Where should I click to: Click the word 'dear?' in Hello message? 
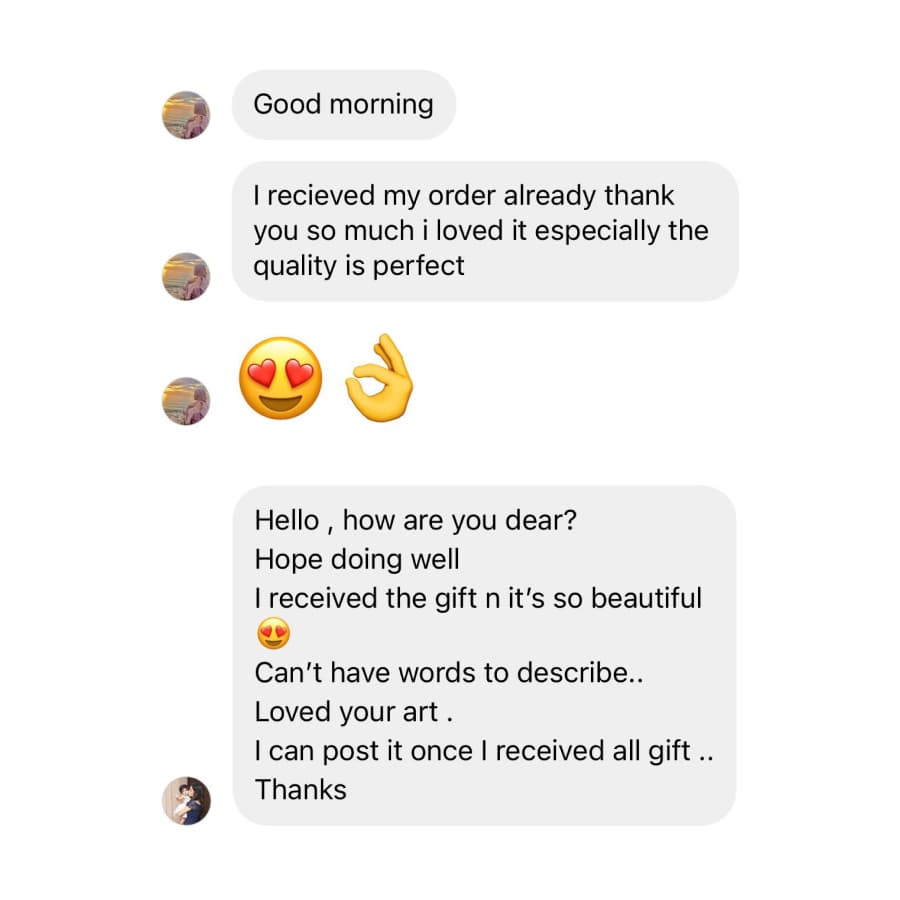(541, 521)
